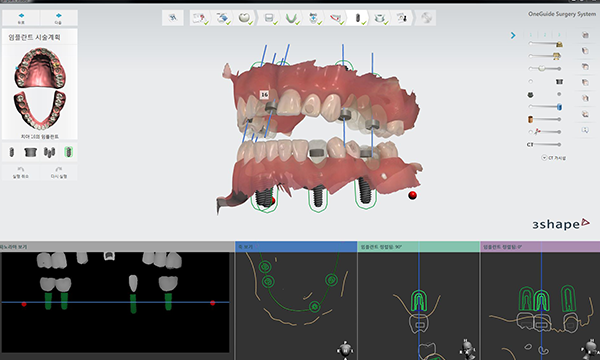
Task: Click the redo button in left panel
Action: [59, 172]
